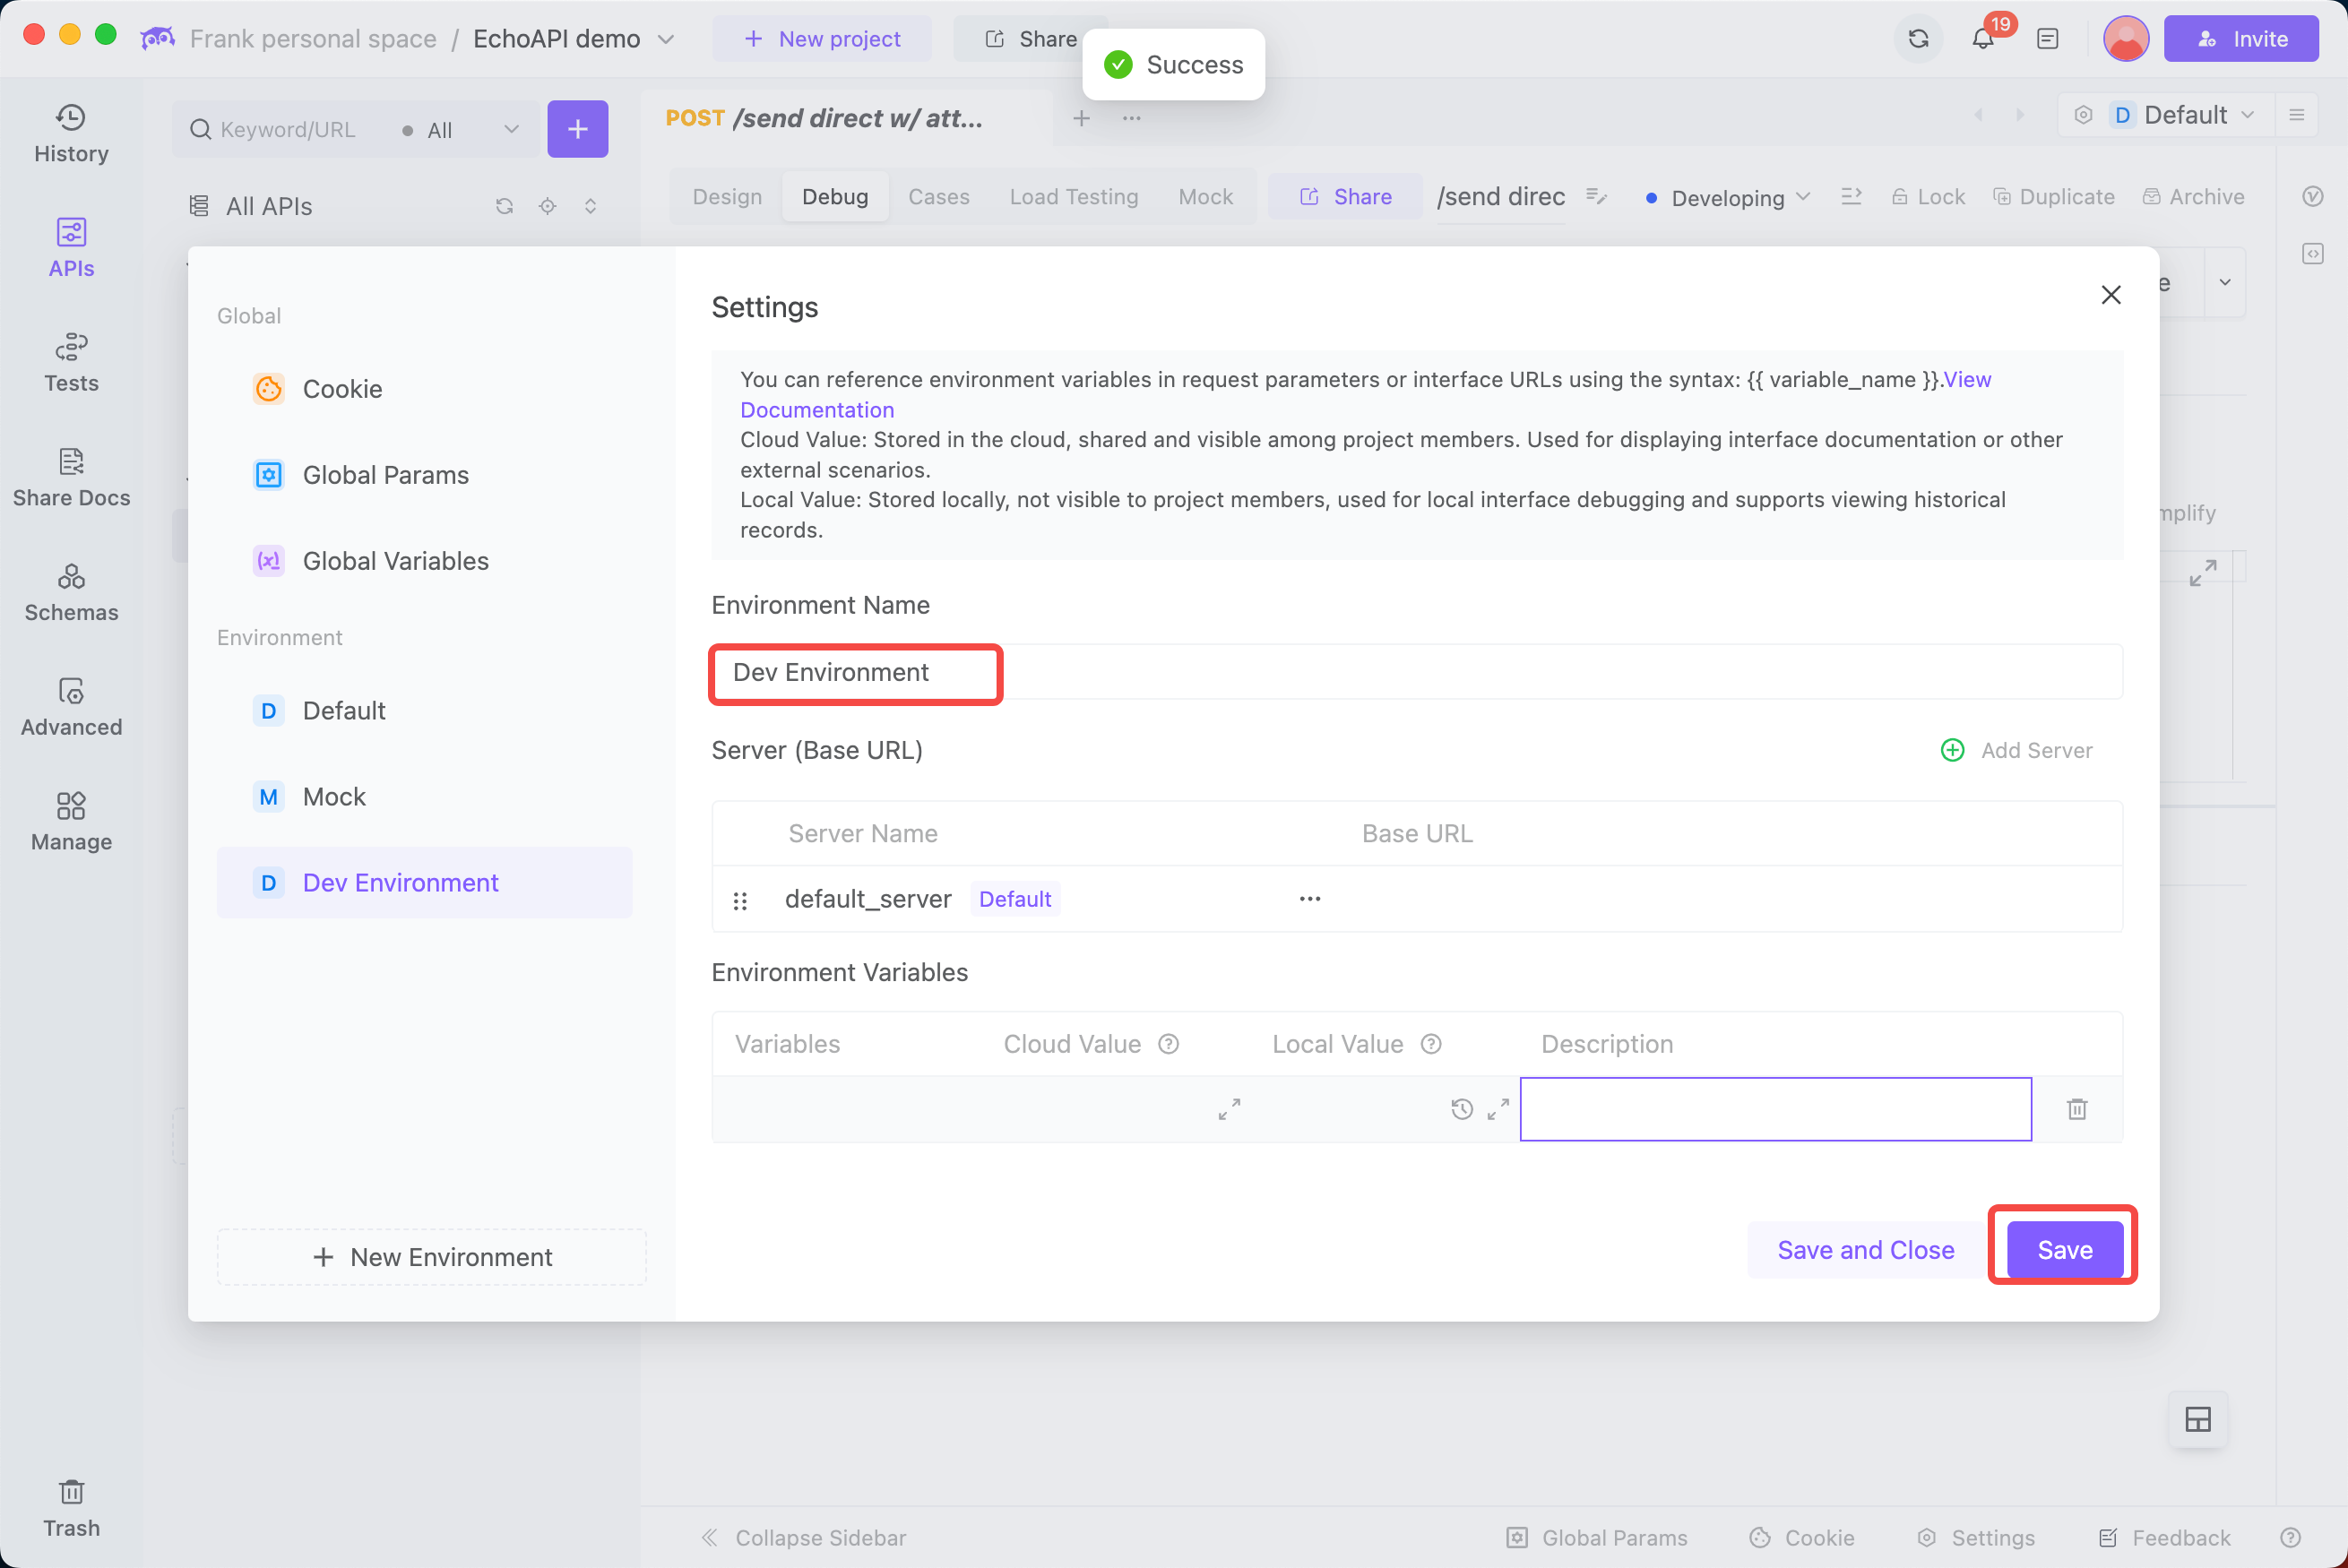Switch to the Mock tab

pos(1205,197)
